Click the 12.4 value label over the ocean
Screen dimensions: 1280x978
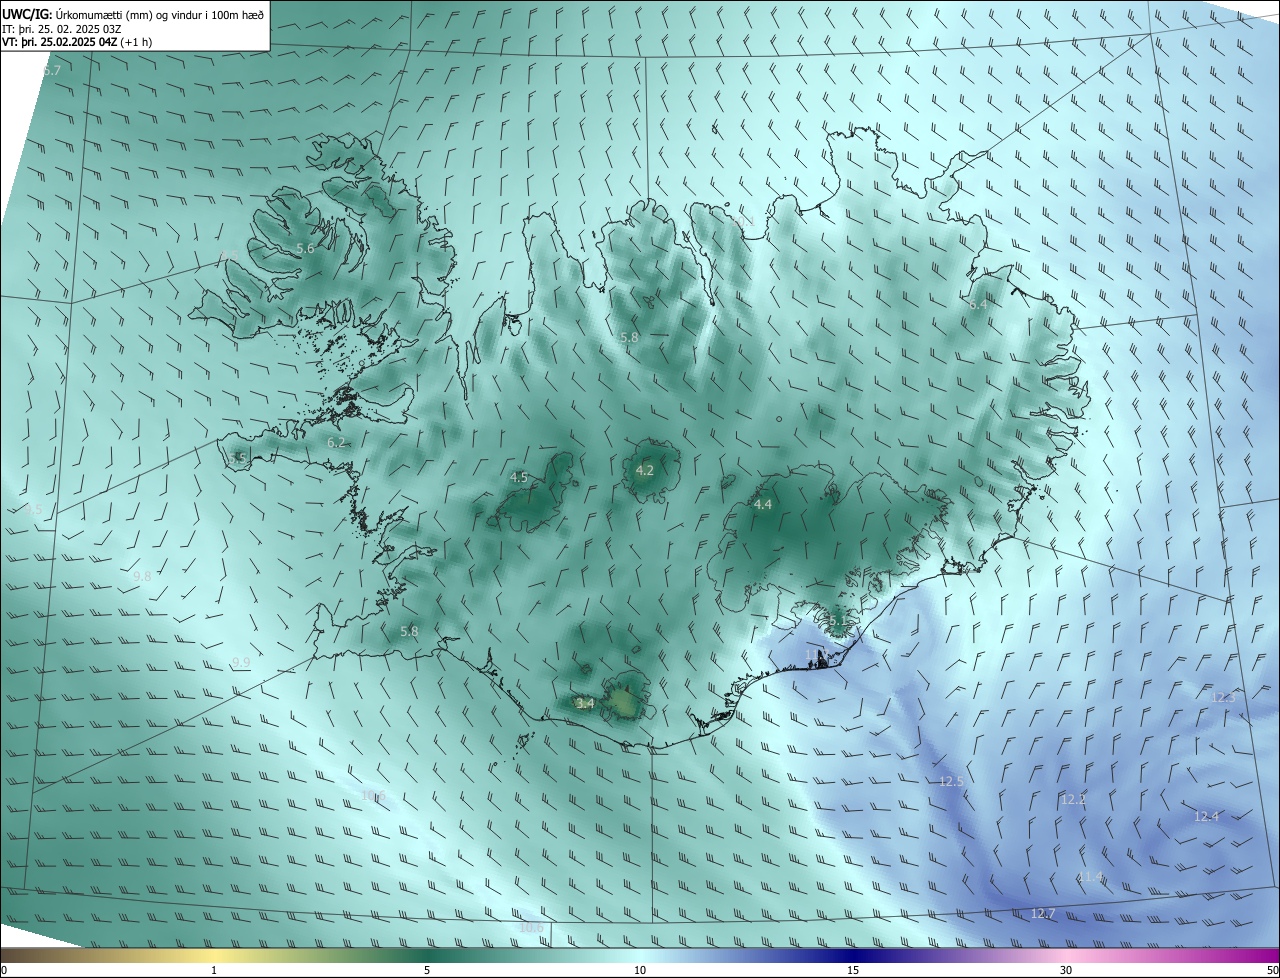tap(1206, 817)
